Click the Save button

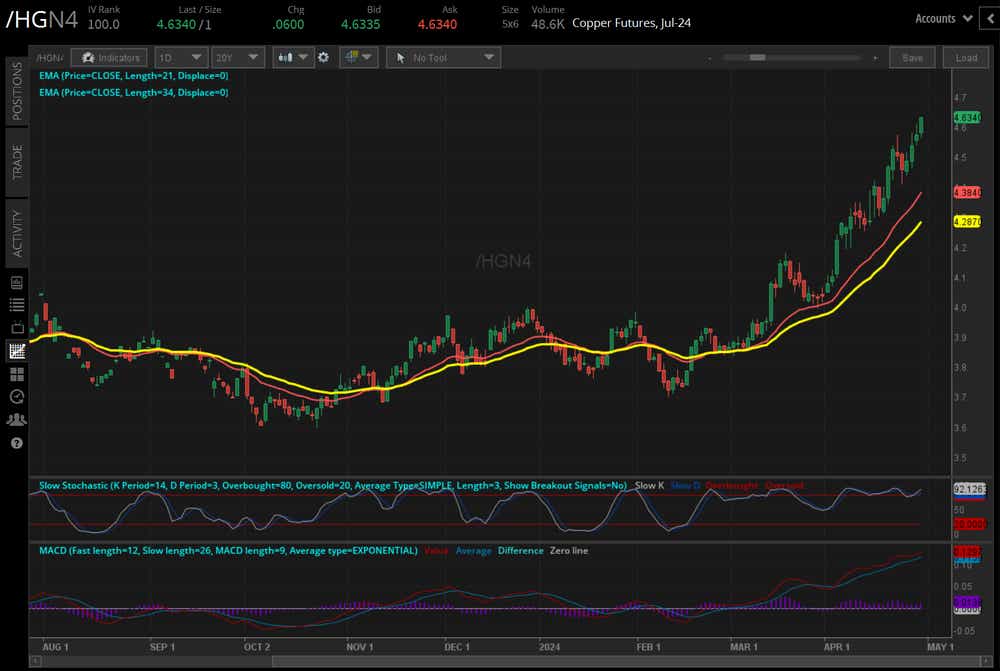(912, 58)
